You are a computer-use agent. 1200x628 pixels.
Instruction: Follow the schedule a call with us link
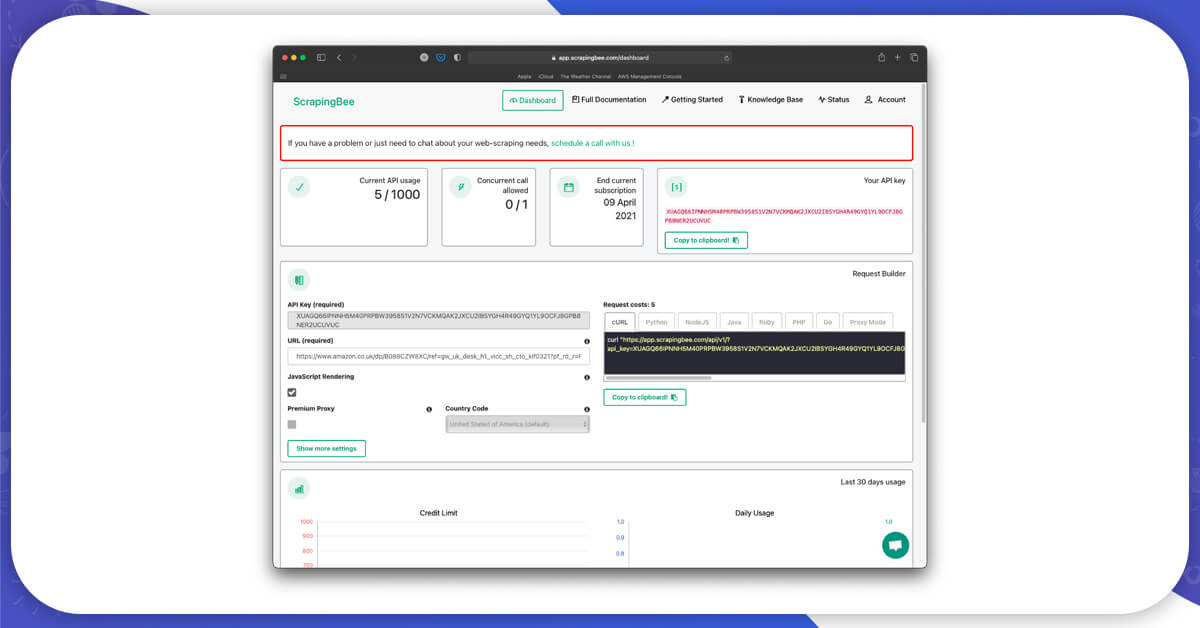592,143
